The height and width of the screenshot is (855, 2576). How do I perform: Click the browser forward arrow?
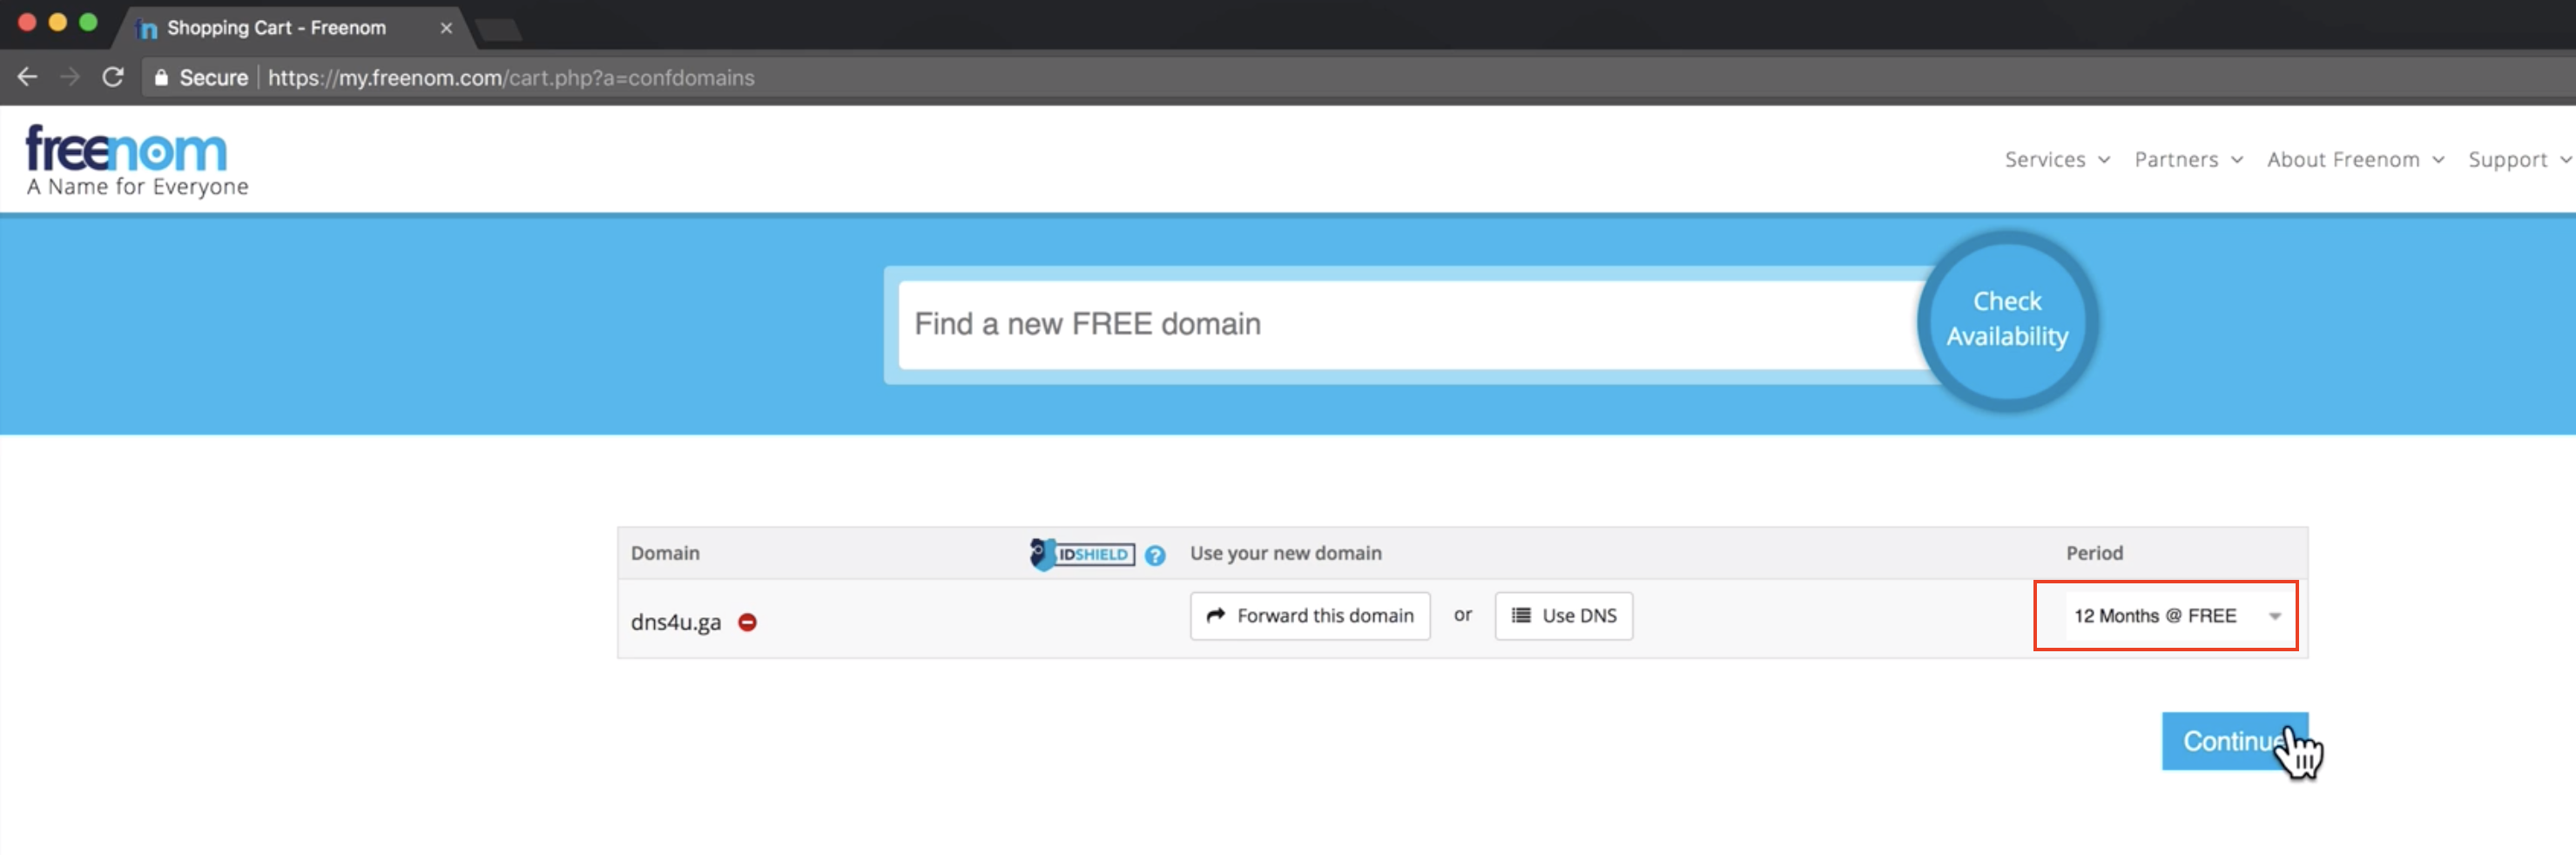tap(70, 77)
